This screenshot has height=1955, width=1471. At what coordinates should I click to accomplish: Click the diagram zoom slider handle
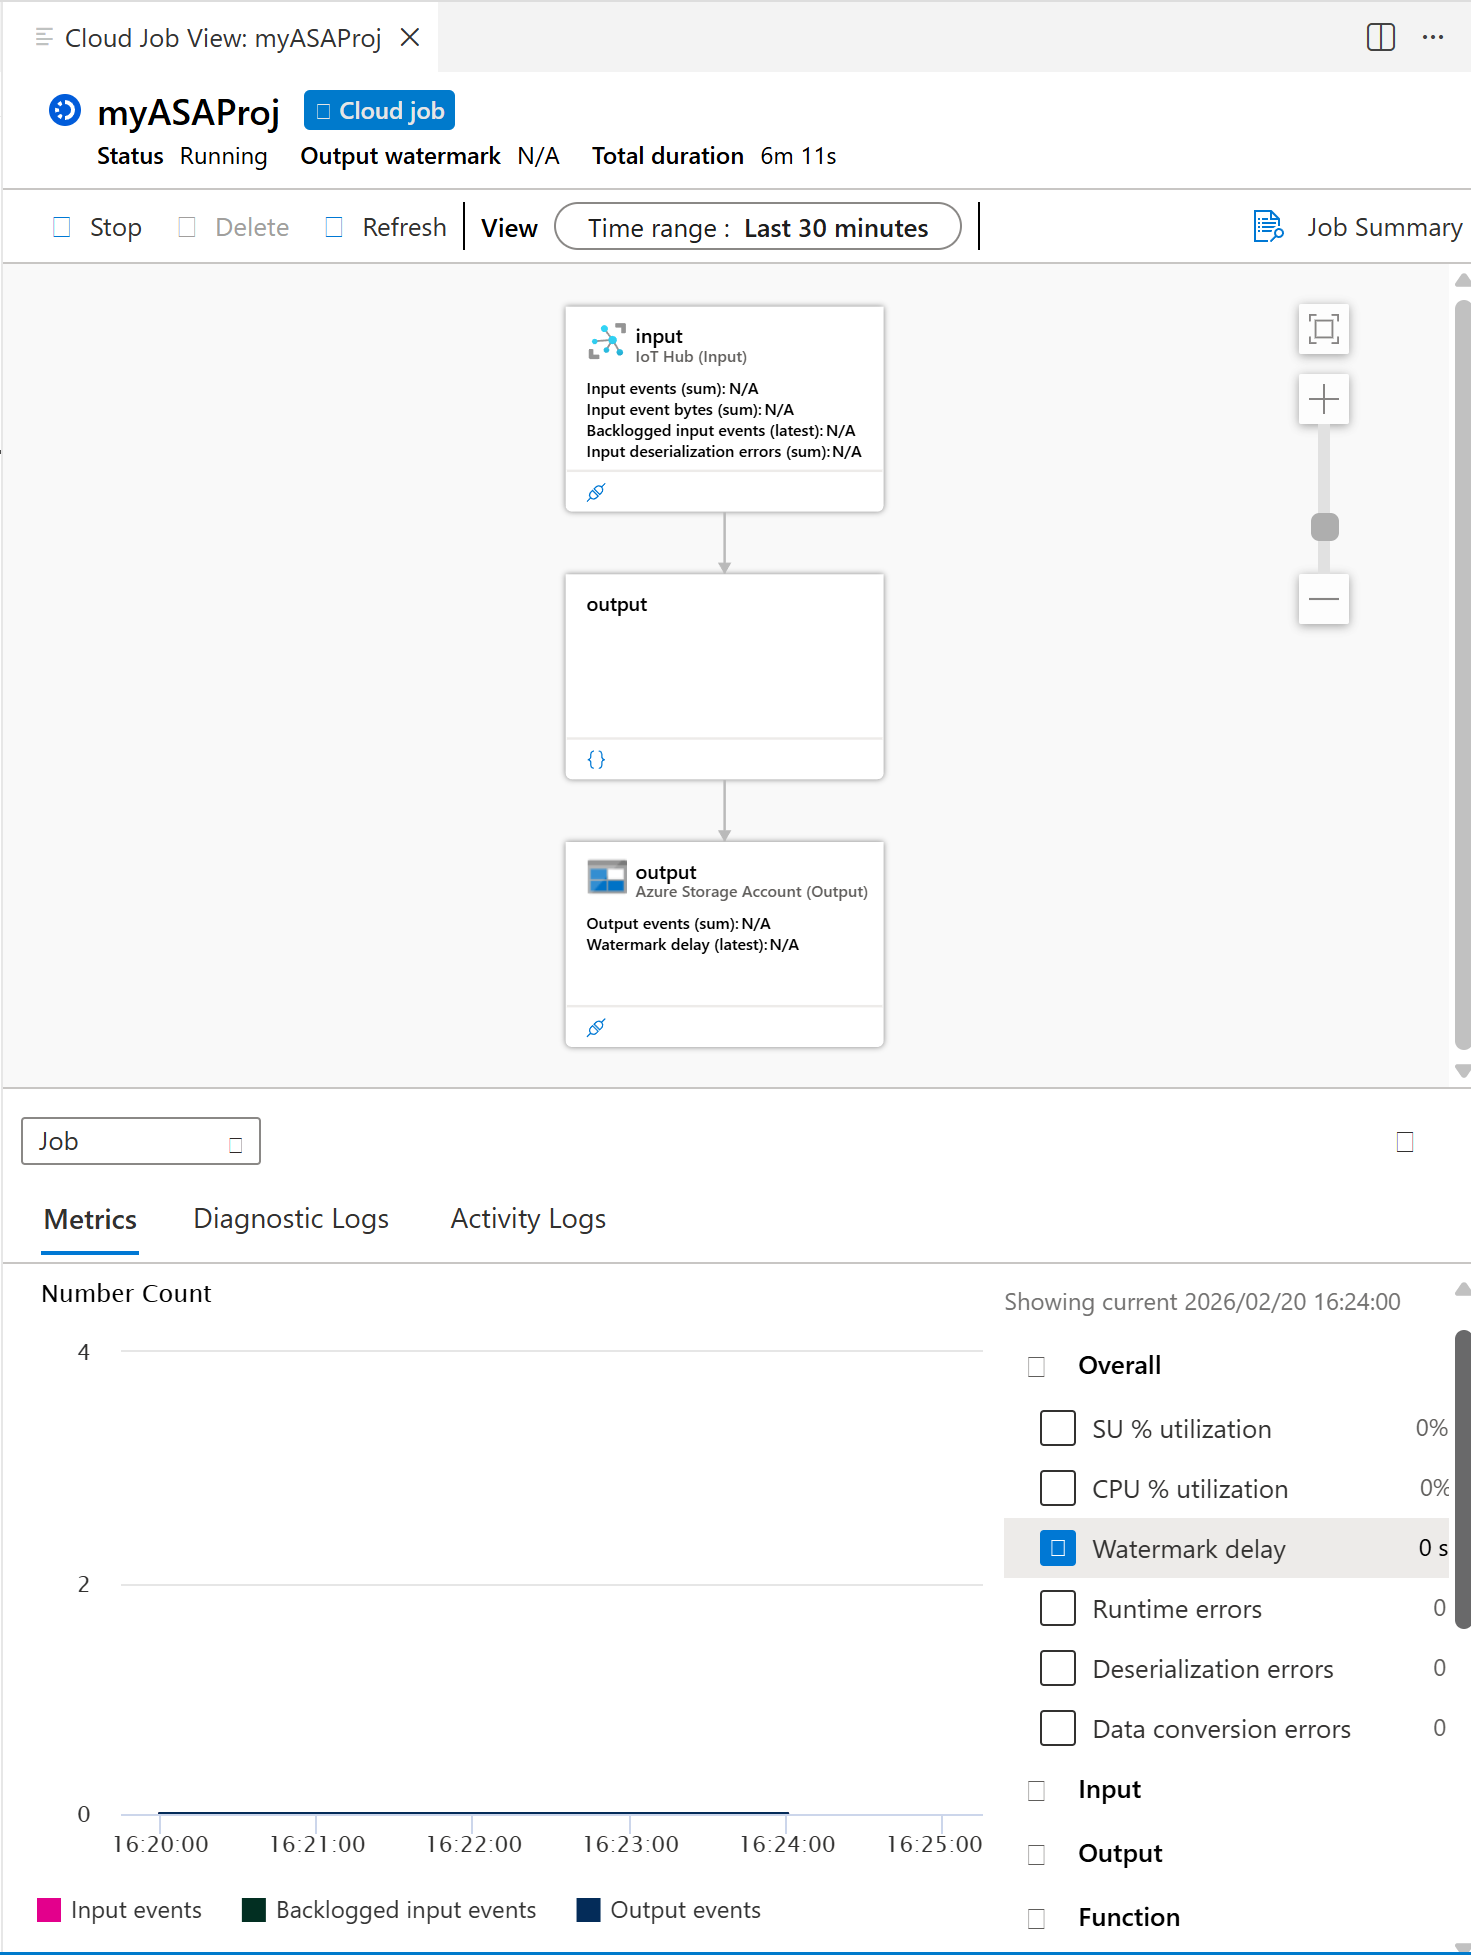[1325, 527]
